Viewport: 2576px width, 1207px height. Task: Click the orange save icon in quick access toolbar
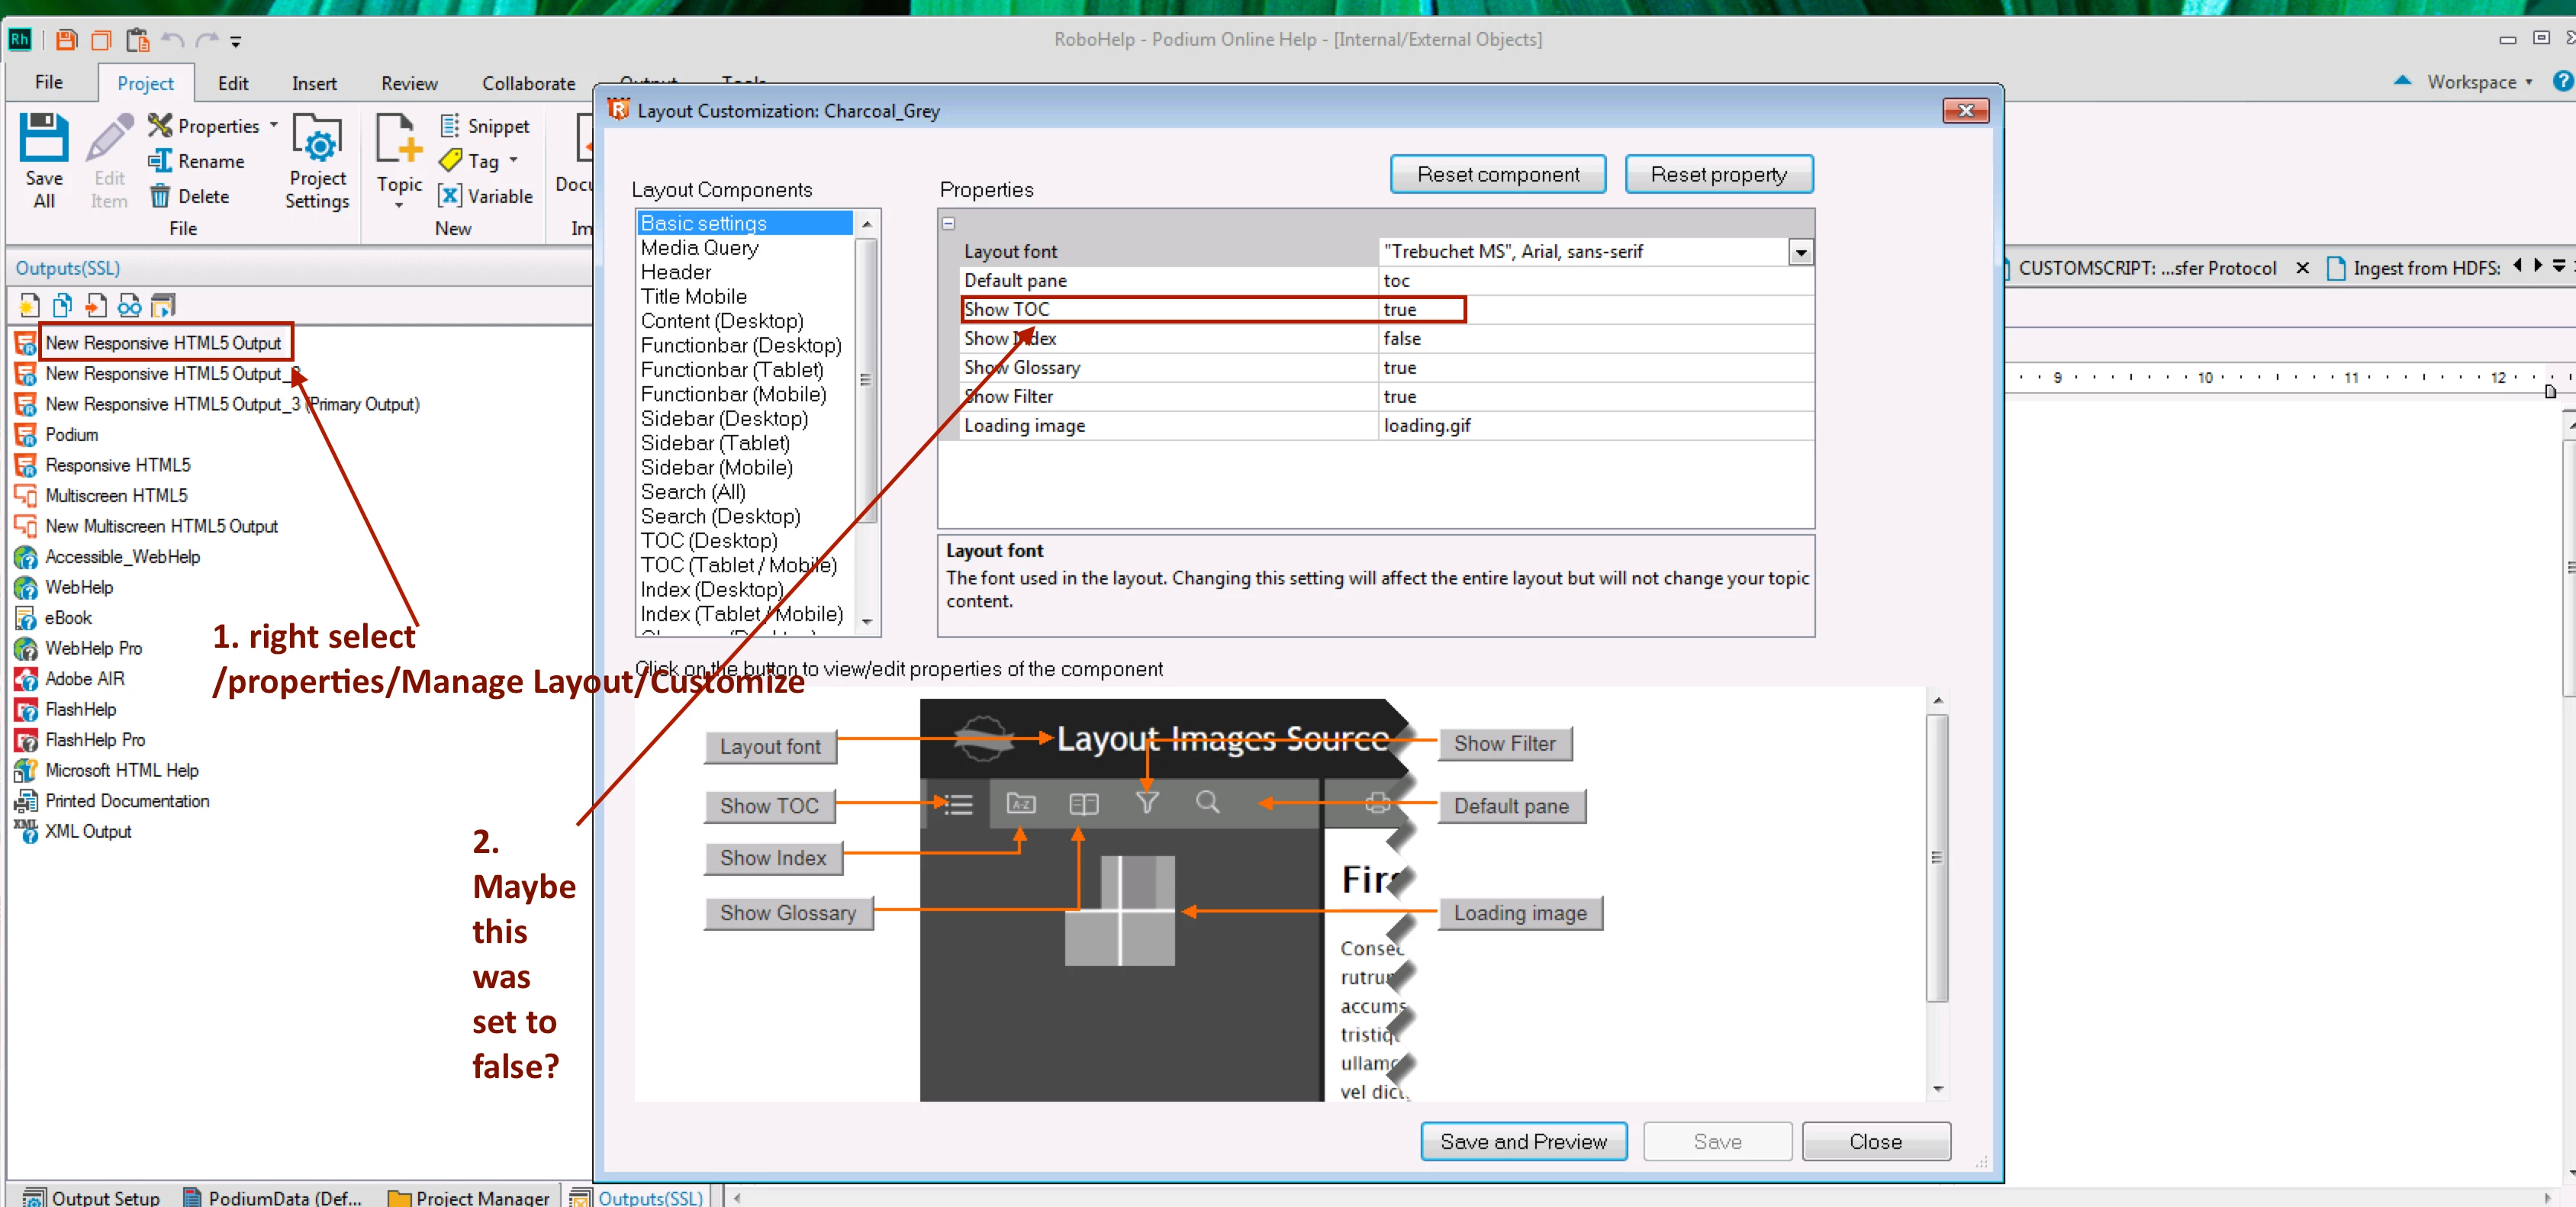66,40
